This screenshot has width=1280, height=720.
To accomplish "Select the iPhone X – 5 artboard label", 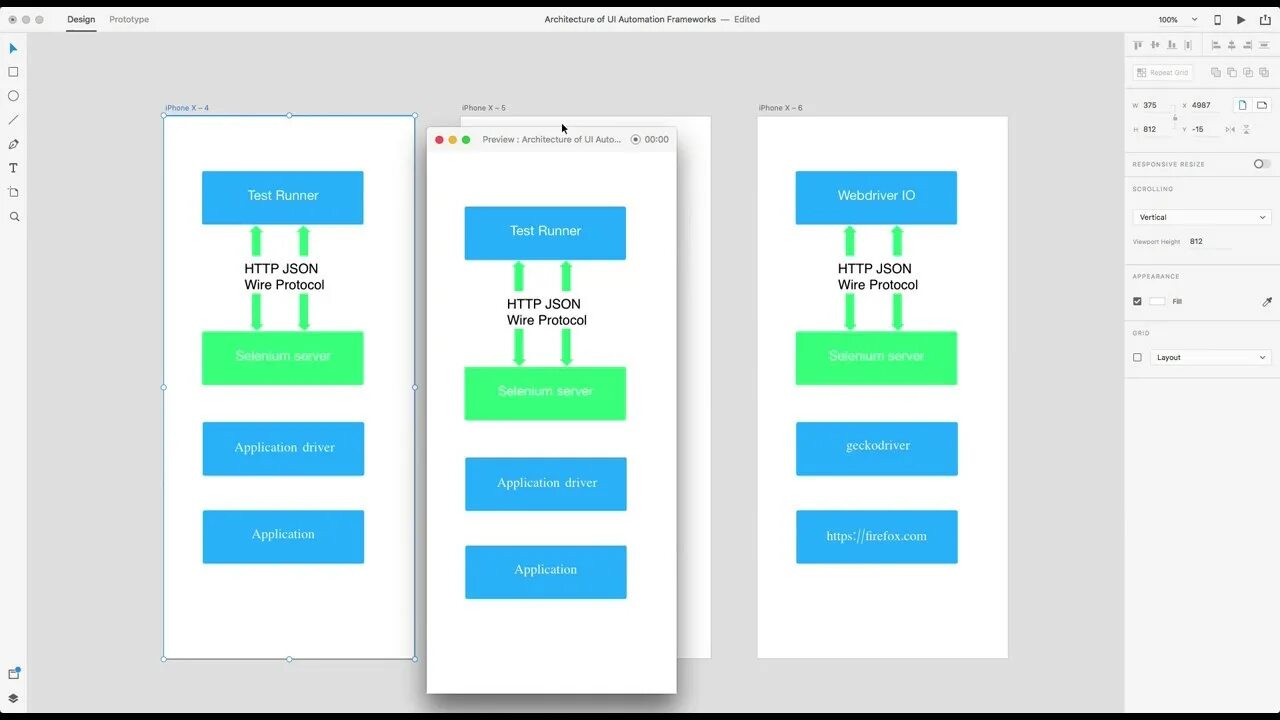I will coord(484,108).
